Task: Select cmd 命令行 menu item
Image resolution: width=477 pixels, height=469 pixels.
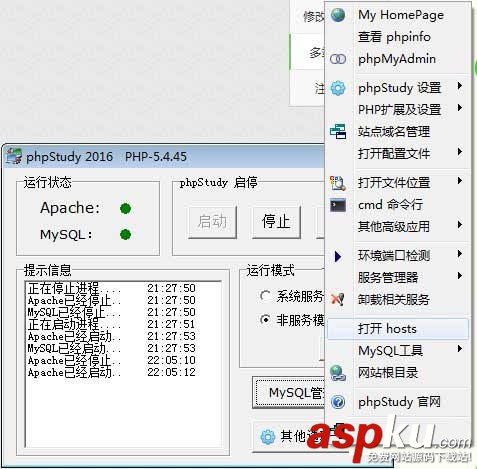Action: click(x=398, y=205)
